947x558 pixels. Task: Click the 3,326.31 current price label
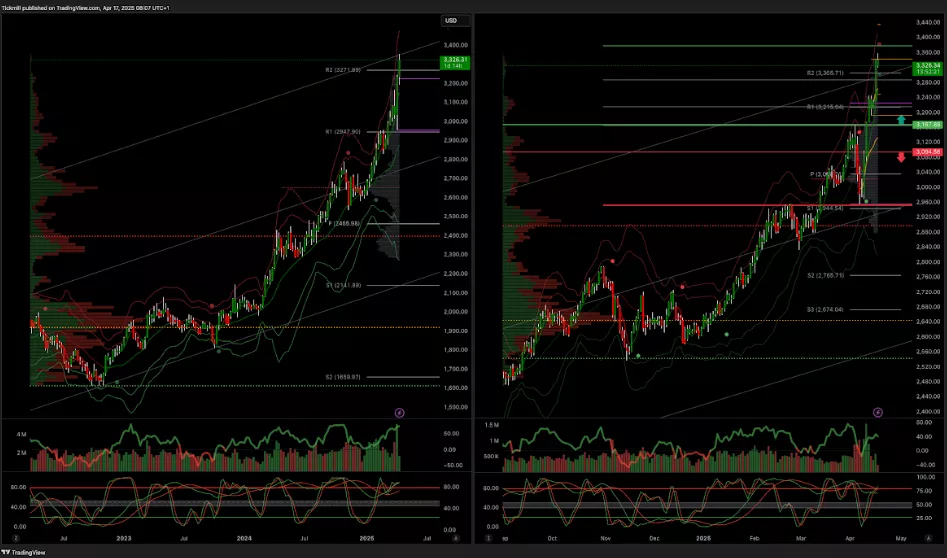pos(454,63)
